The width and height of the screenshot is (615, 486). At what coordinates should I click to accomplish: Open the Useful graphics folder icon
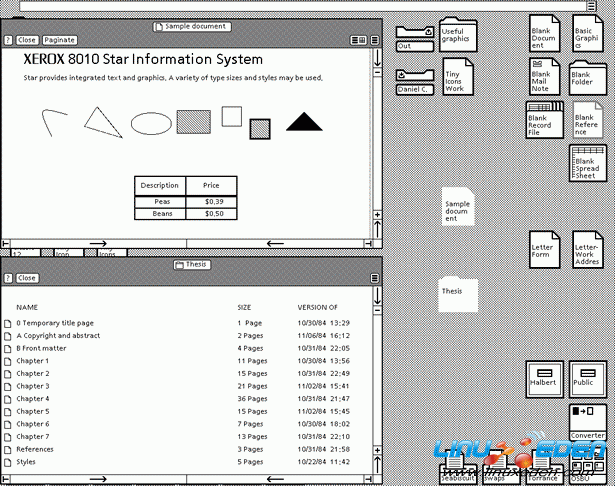coord(458,35)
